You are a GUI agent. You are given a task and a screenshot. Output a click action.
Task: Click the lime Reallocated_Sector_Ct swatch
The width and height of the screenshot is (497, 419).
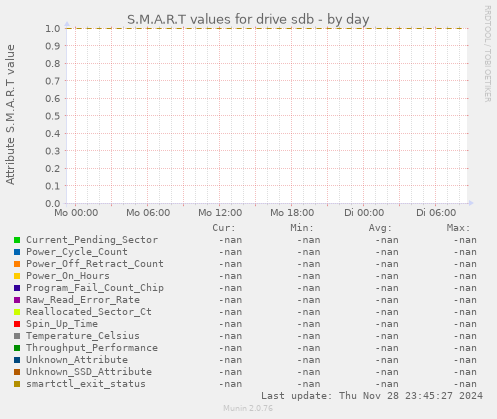(x=17, y=312)
